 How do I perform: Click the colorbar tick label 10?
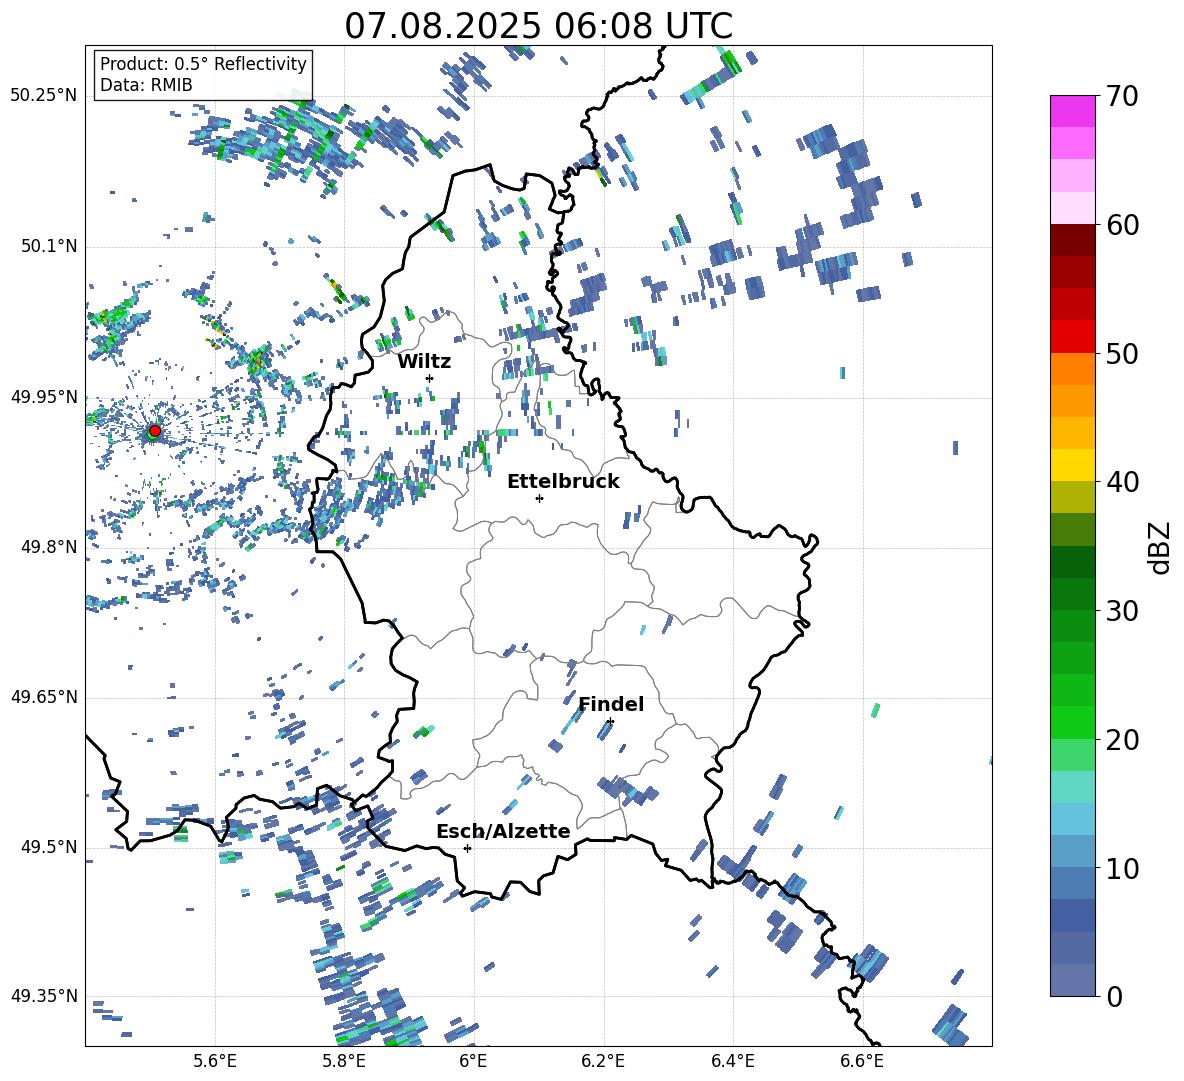[1122, 868]
